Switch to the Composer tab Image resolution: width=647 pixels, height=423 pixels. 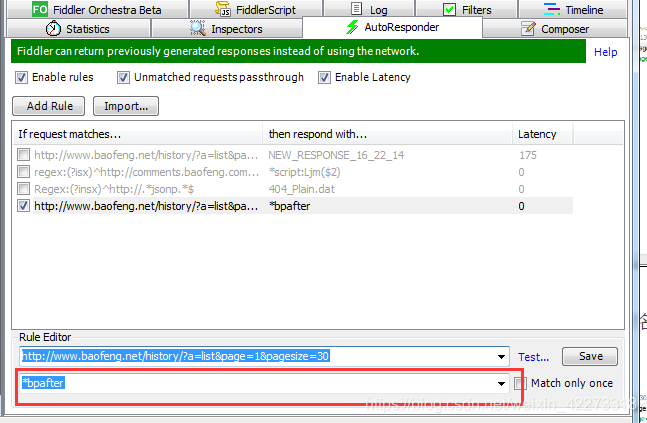pyautogui.click(x=555, y=28)
